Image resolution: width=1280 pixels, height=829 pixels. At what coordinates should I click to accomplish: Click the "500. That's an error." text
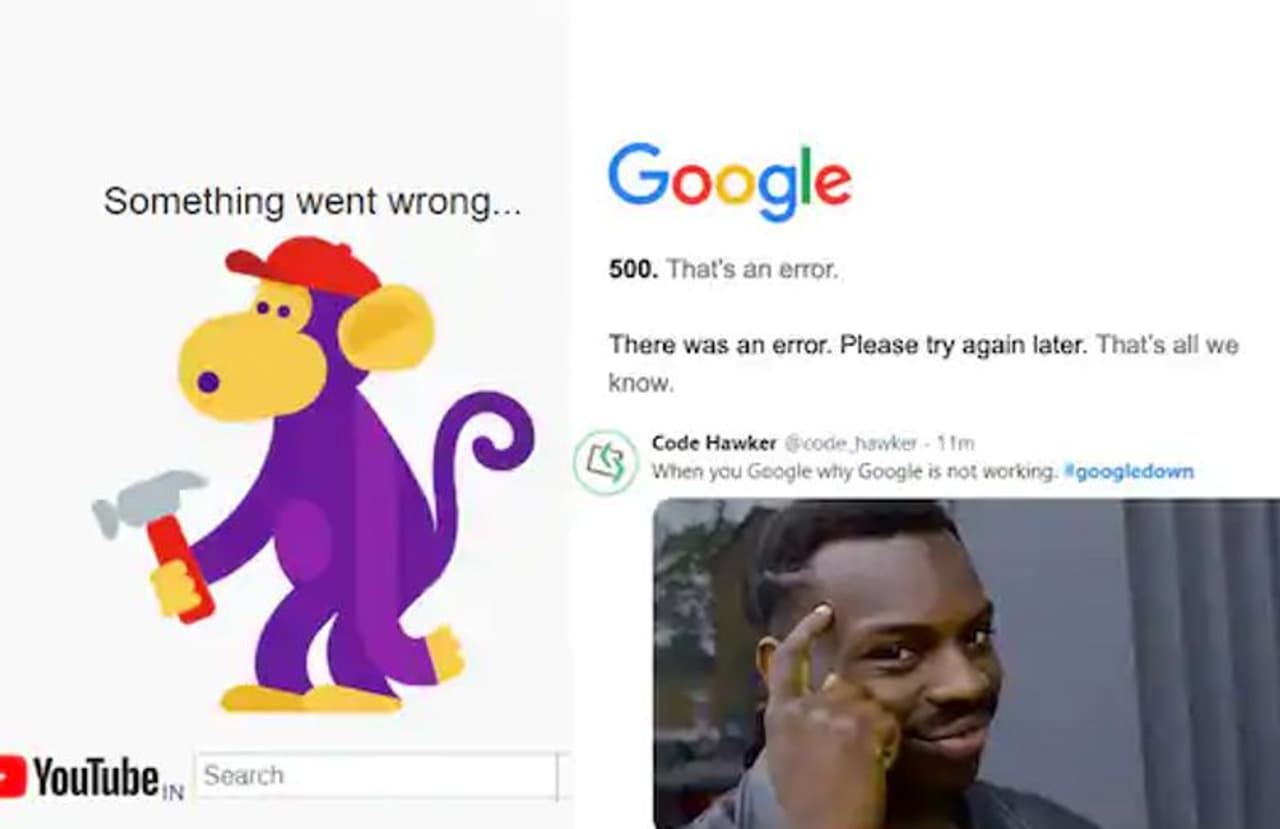[x=723, y=269]
